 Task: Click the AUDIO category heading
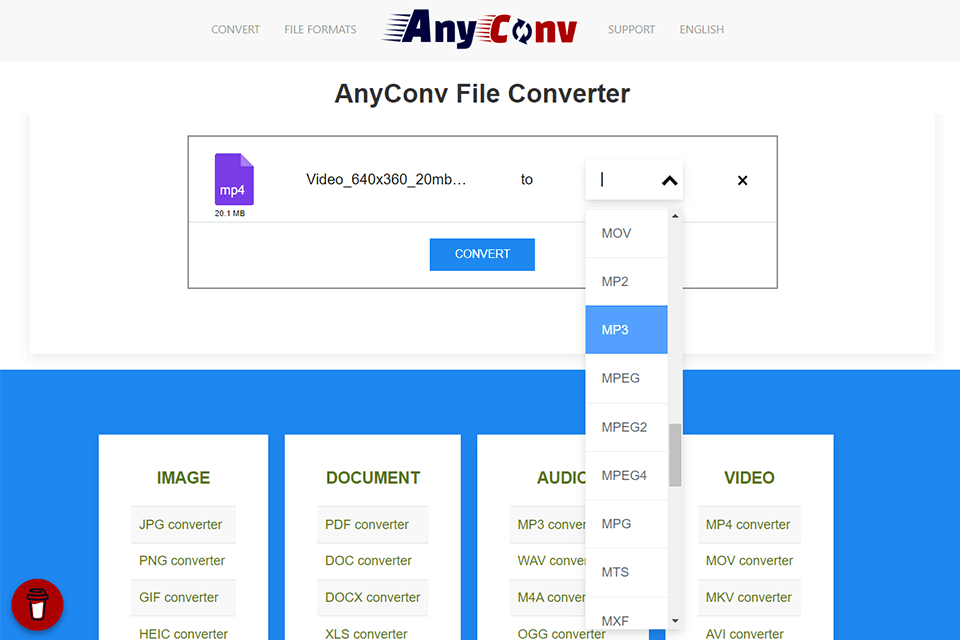click(x=561, y=478)
